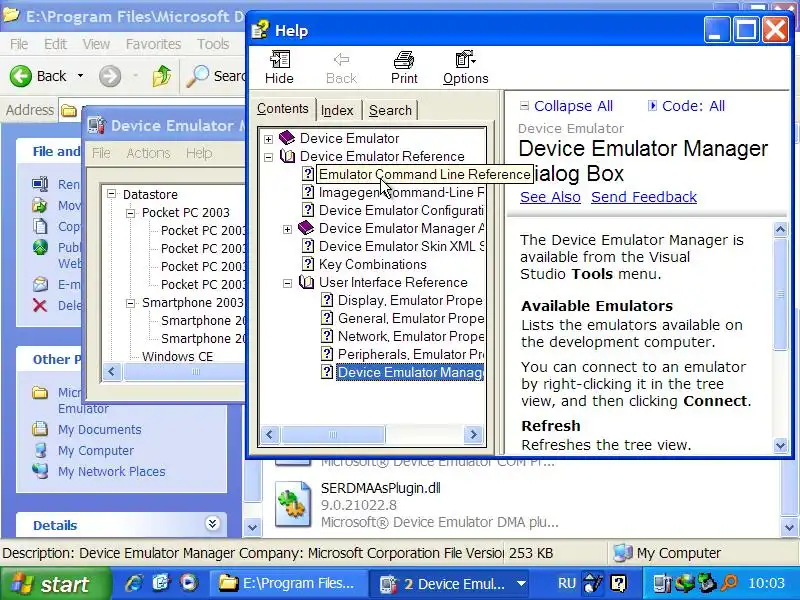The width and height of the screenshot is (800, 600).
Task: Switch to the Index tab
Action: point(337,110)
